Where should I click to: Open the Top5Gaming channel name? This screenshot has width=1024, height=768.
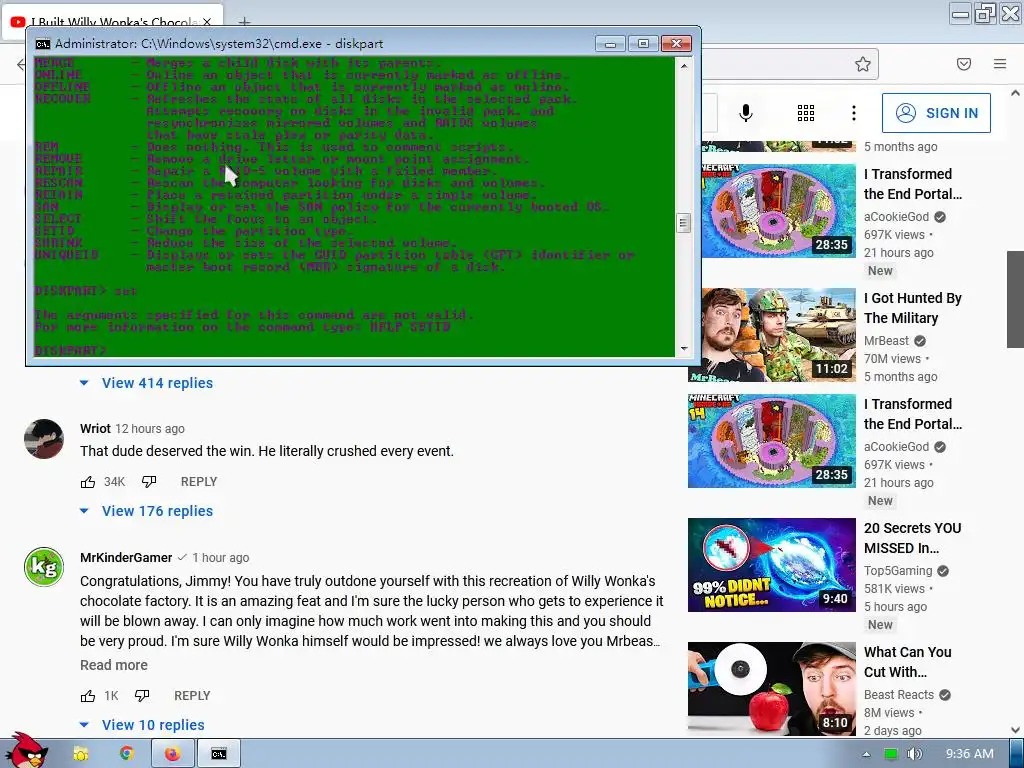[x=898, y=571]
